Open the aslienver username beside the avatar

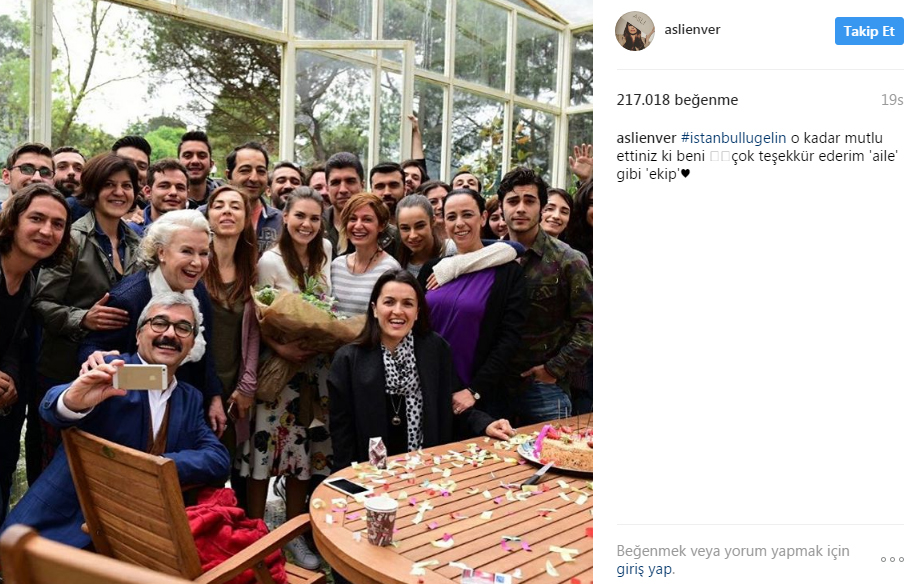coord(692,29)
